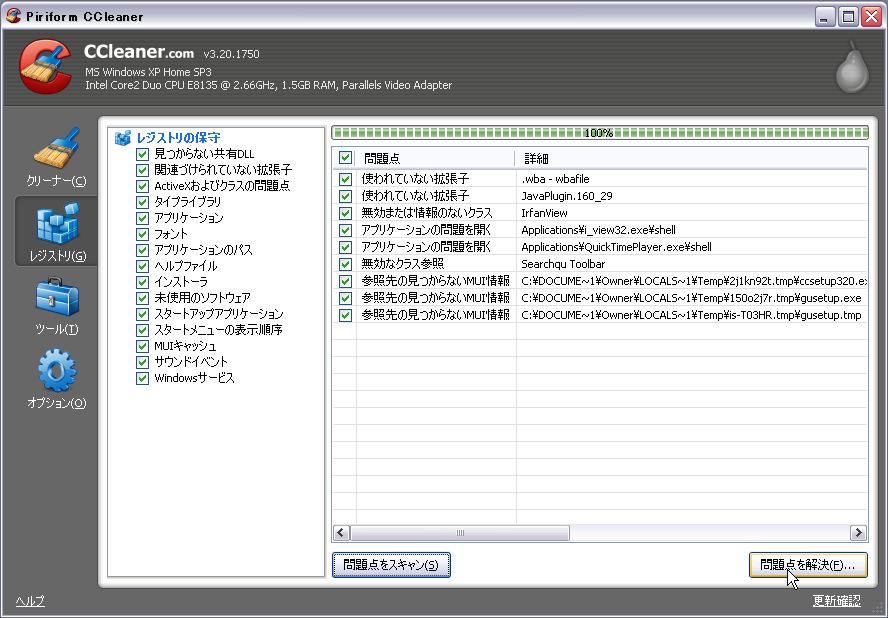Viewport: 888px width, 618px height.
Task: Click the 100% scan progress bar
Action: (600, 133)
